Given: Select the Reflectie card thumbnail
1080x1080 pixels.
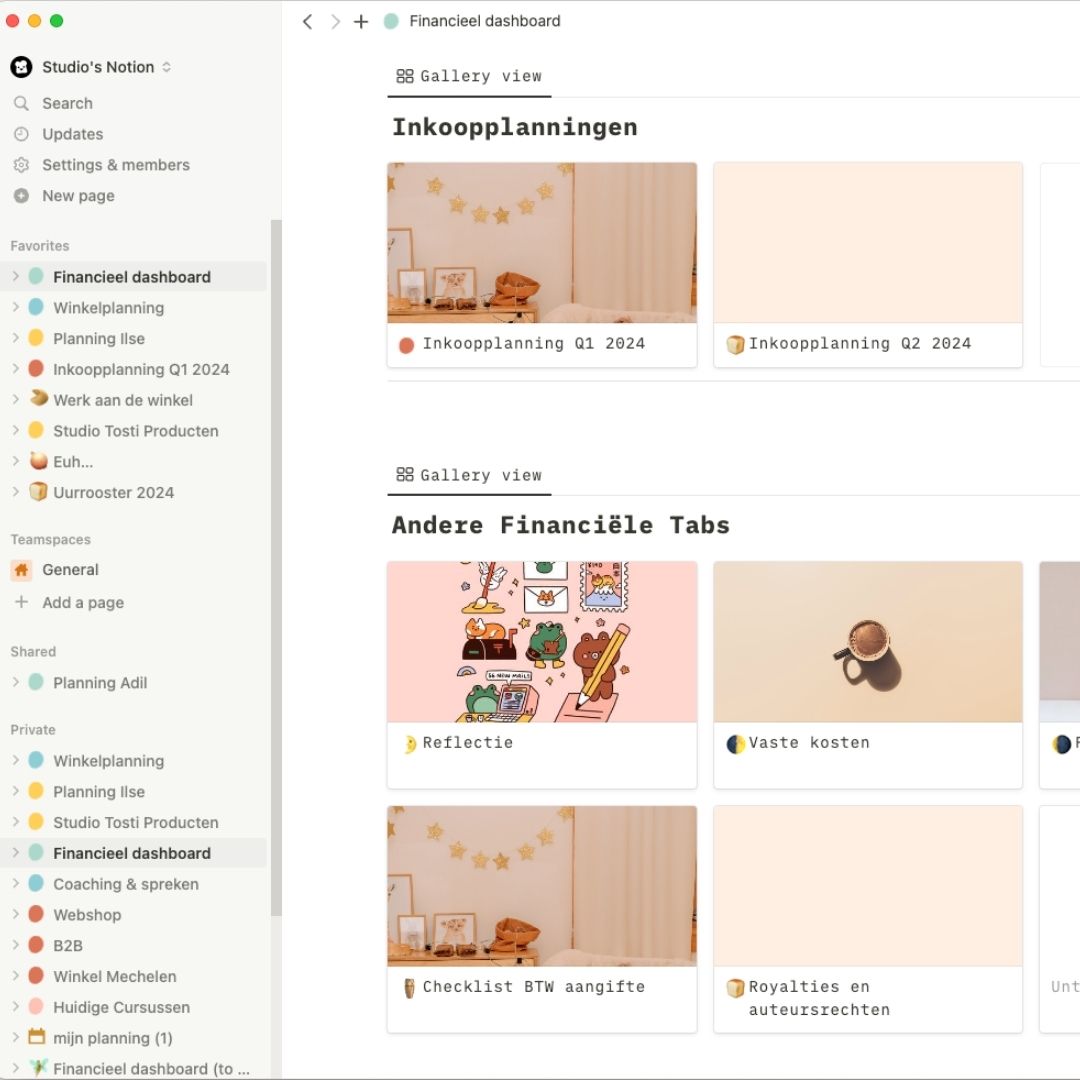Looking at the screenshot, I should point(541,642).
